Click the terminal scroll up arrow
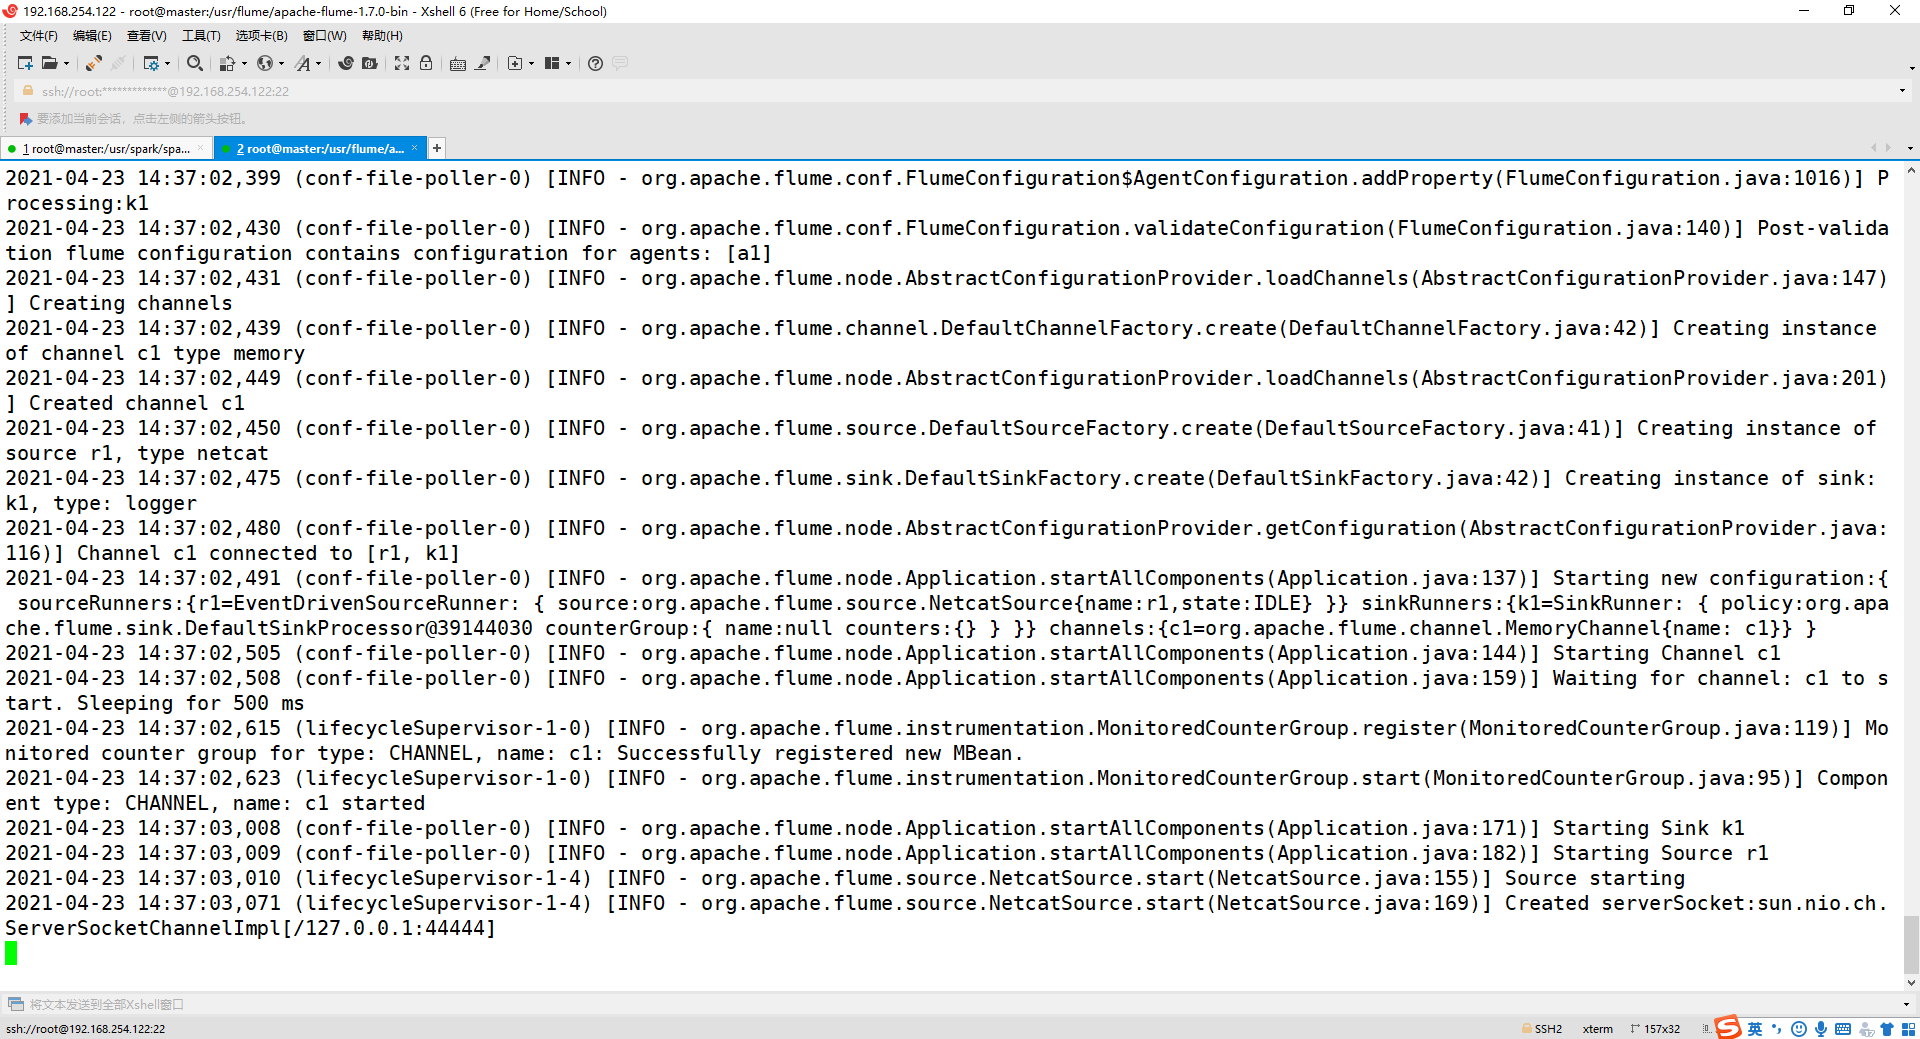Screen dimensions: 1920x1039 [x=1911, y=171]
